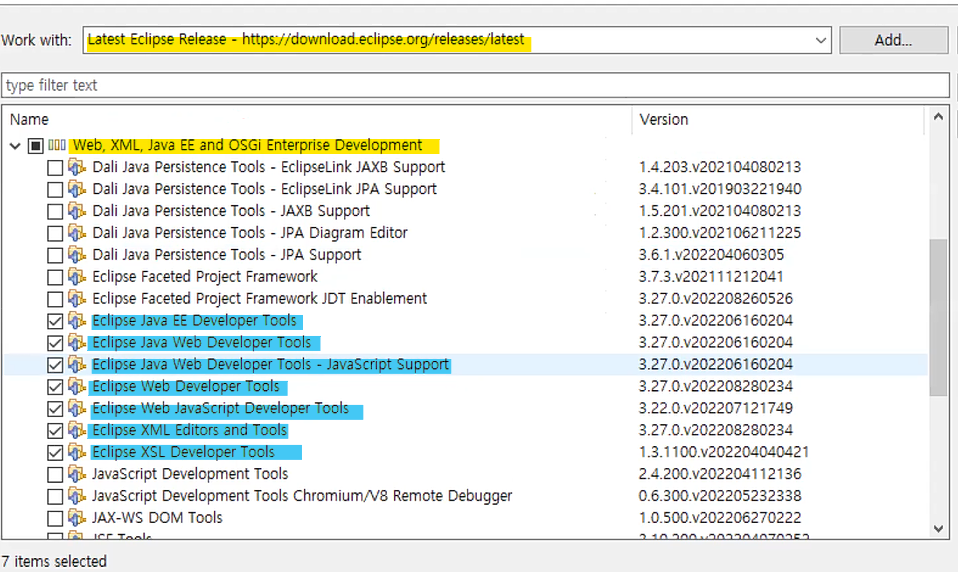Click icon of JavaScript Development Tools row
Image resolution: width=958 pixels, height=572 pixels.
pos(76,474)
